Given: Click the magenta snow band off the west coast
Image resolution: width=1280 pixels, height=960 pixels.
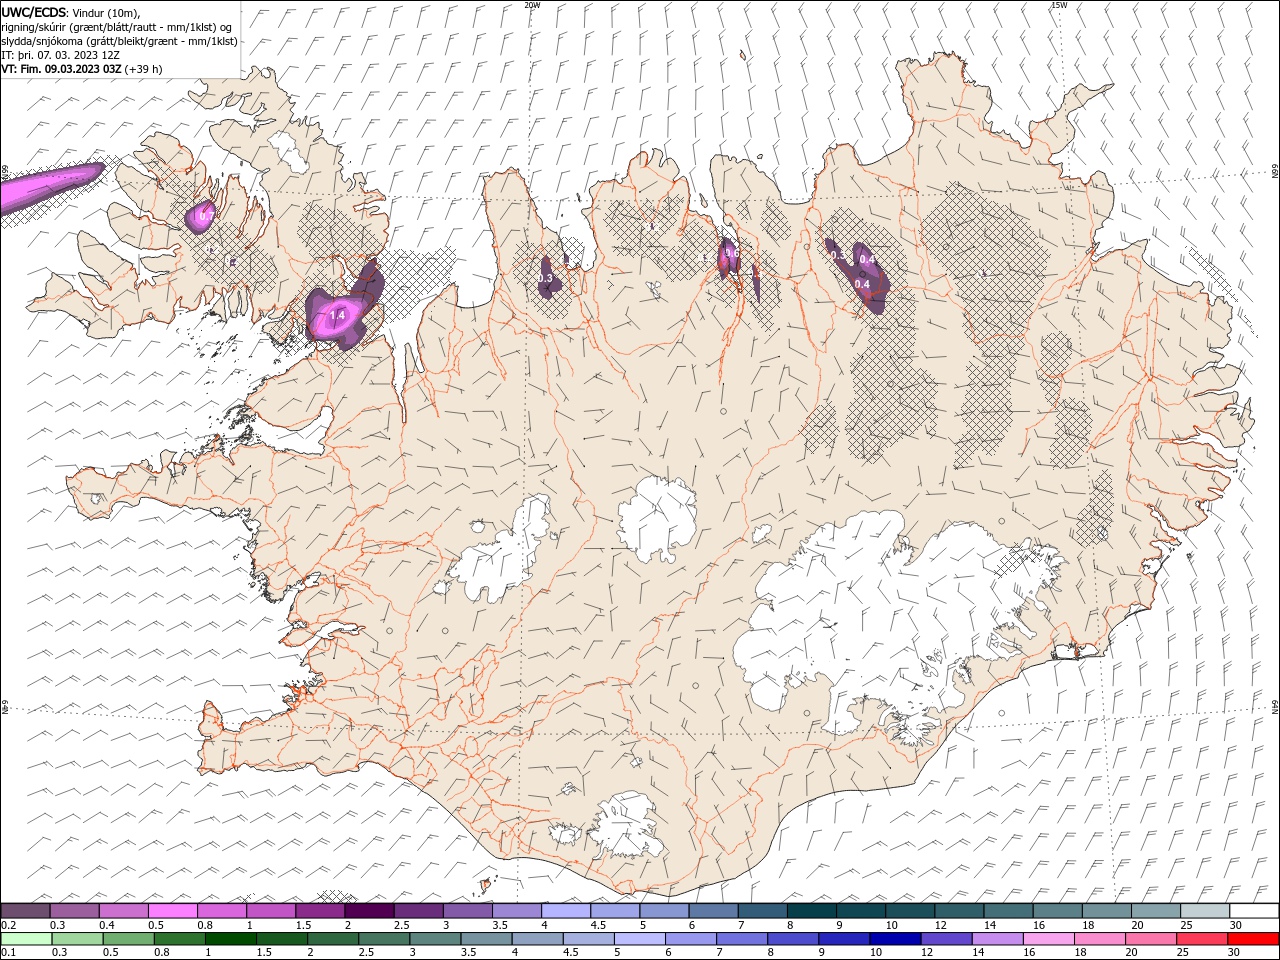Looking at the screenshot, I should click(x=50, y=187).
